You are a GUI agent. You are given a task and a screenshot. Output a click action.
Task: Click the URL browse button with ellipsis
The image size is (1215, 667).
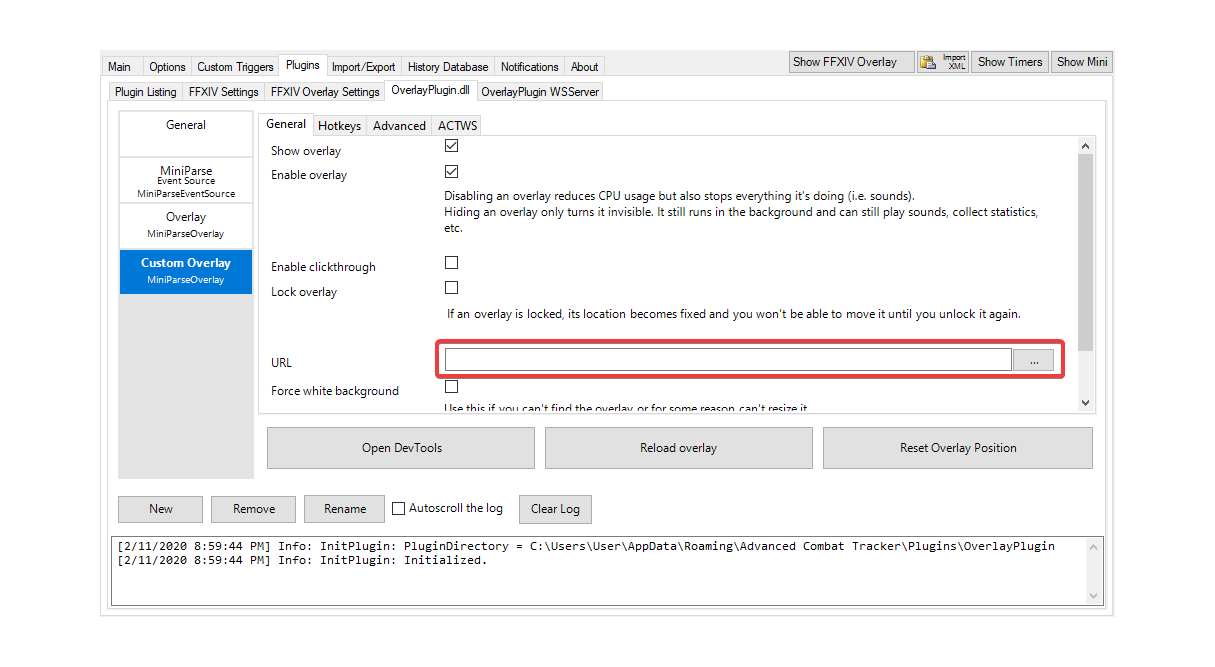1033,360
